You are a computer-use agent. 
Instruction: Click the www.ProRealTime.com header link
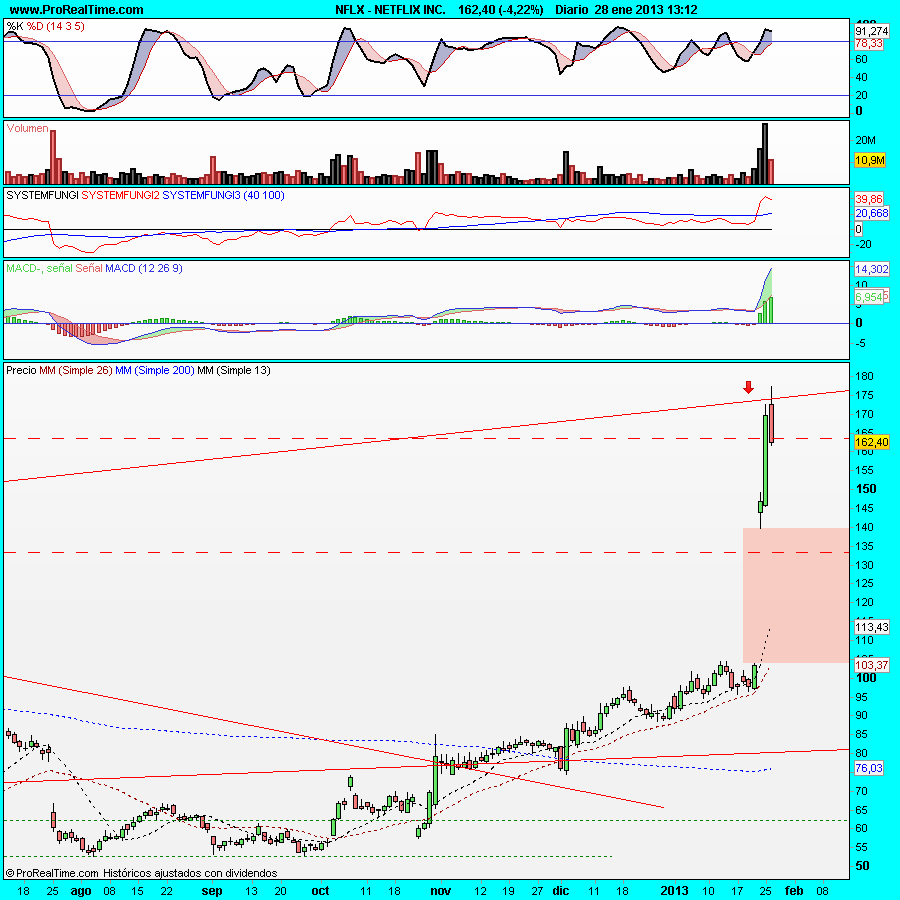click(x=76, y=9)
